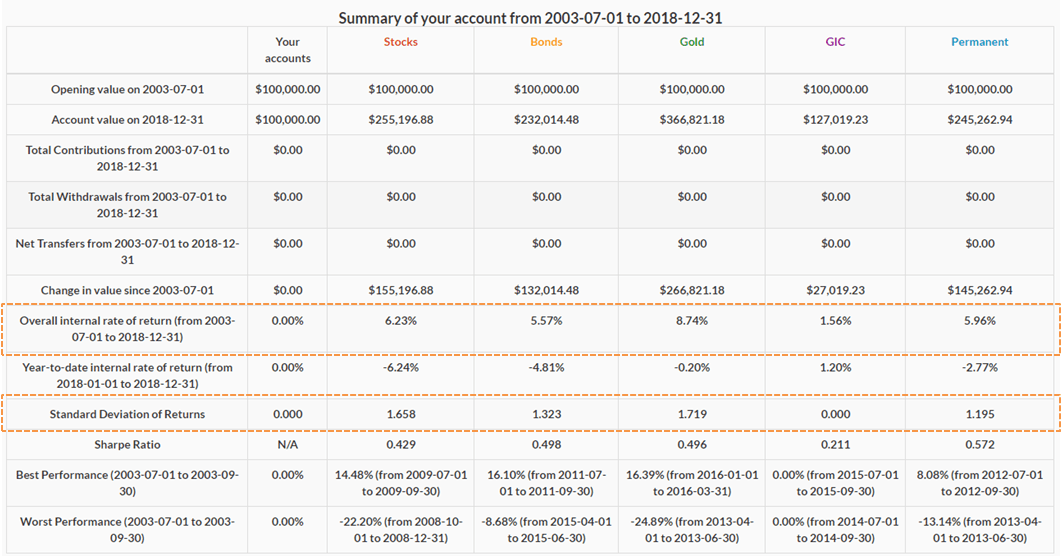This screenshot has height=556, width=1063.
Task: Select Stocks overall return 6.23% cell
Action: point(400,321)
